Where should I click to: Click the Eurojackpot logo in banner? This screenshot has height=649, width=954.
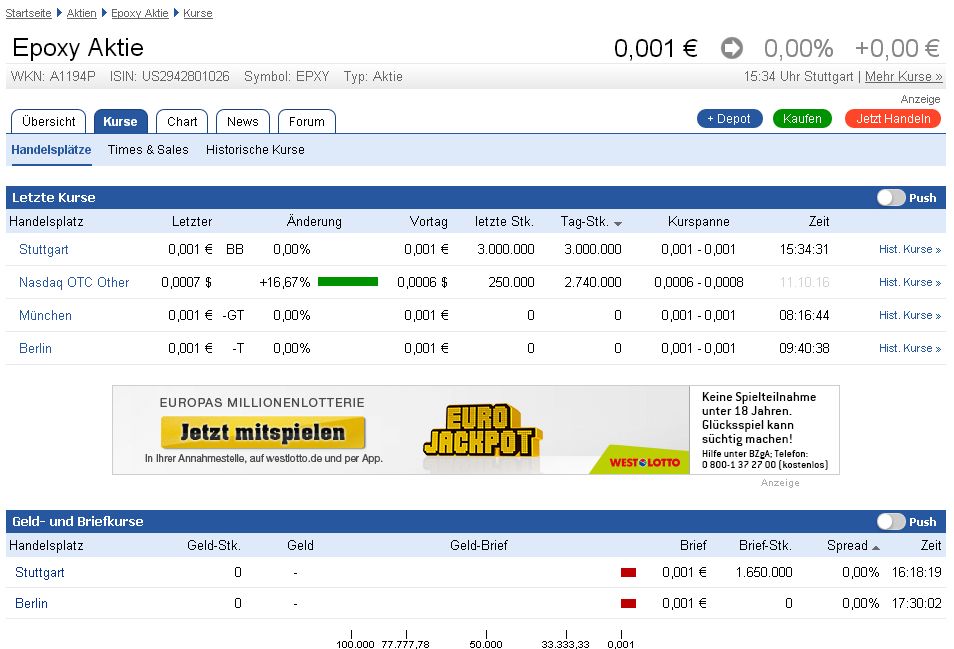point(482,431)
